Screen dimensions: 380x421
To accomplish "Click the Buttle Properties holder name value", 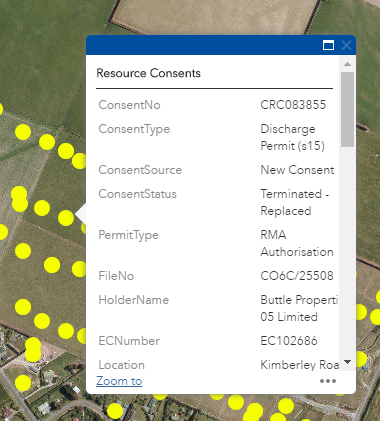I will (x=299, y=308).
